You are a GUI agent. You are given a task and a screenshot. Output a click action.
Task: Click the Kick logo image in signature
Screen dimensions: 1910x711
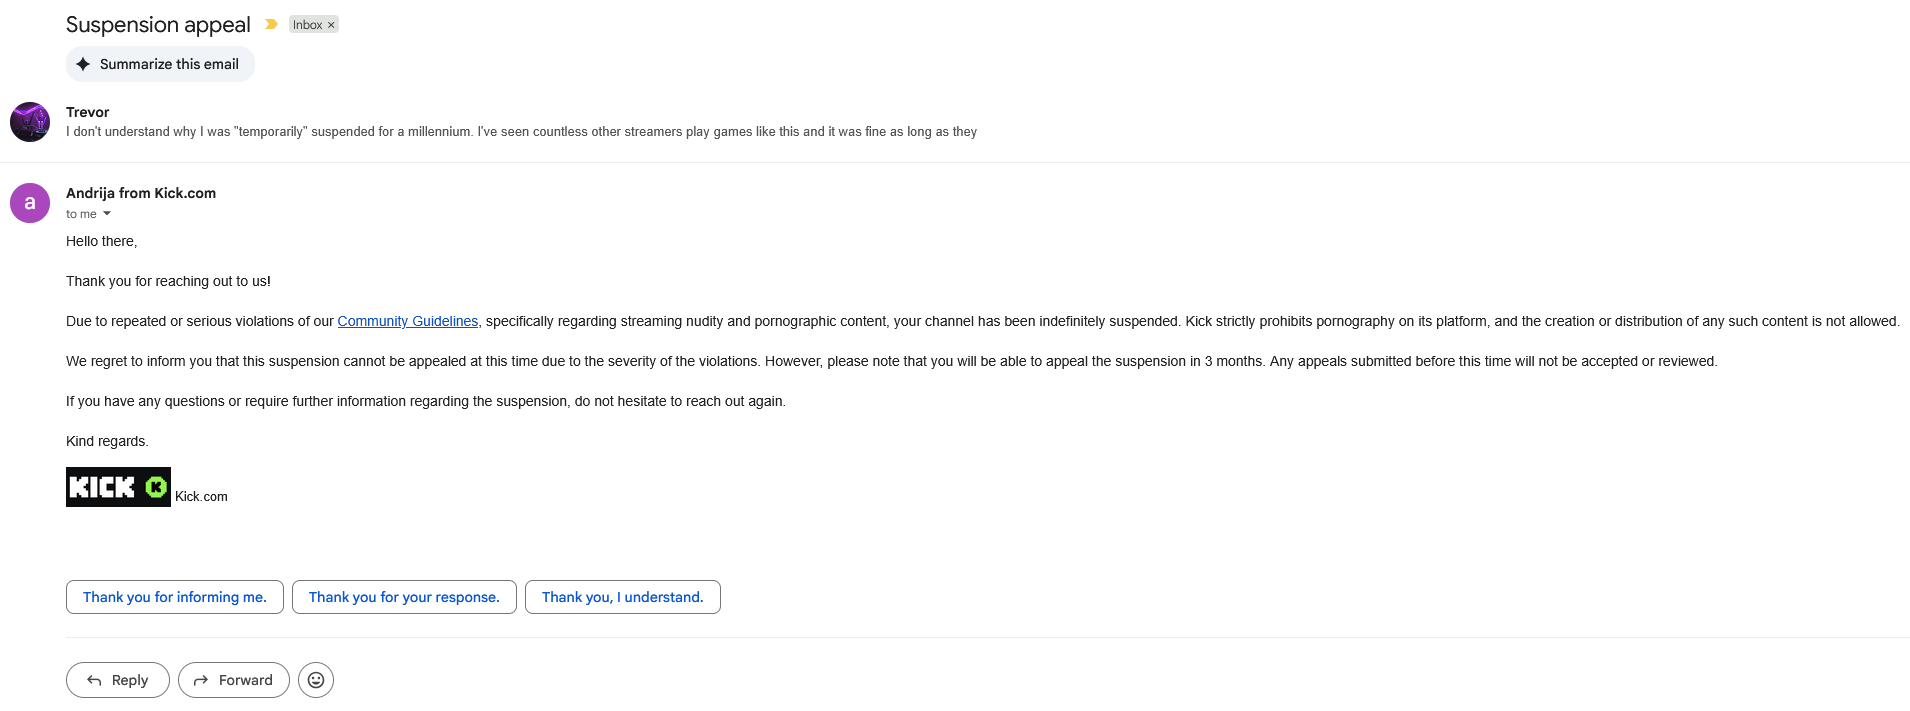click(x=118, y=487)
